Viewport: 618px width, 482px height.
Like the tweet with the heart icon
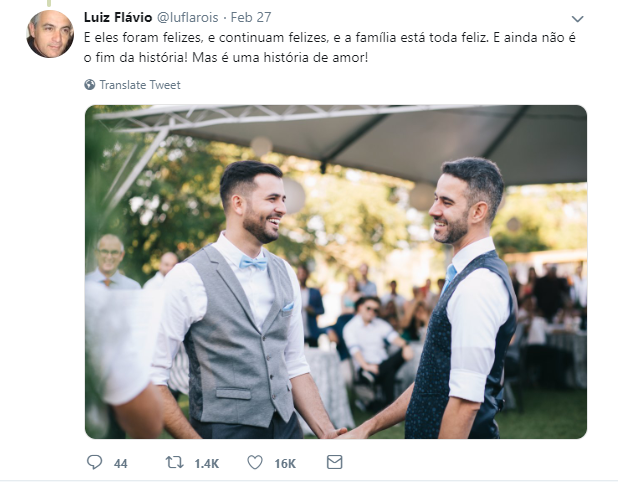[x=255, y=462]
